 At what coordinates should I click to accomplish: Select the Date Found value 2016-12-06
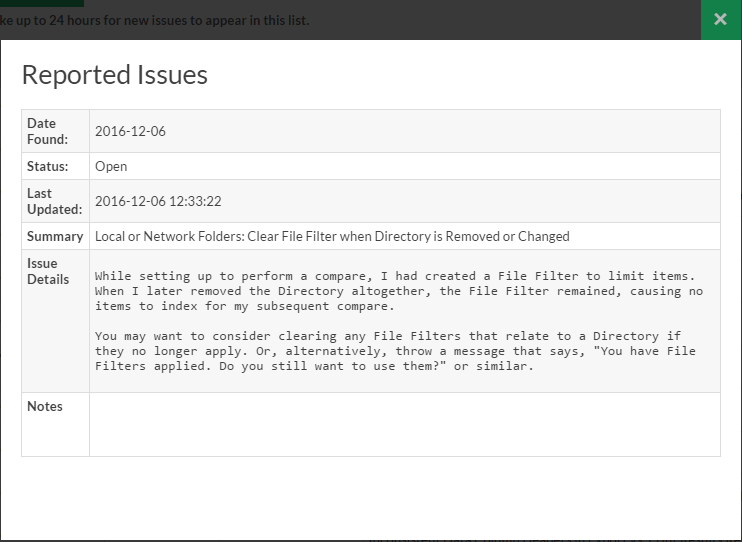[130, 131]
